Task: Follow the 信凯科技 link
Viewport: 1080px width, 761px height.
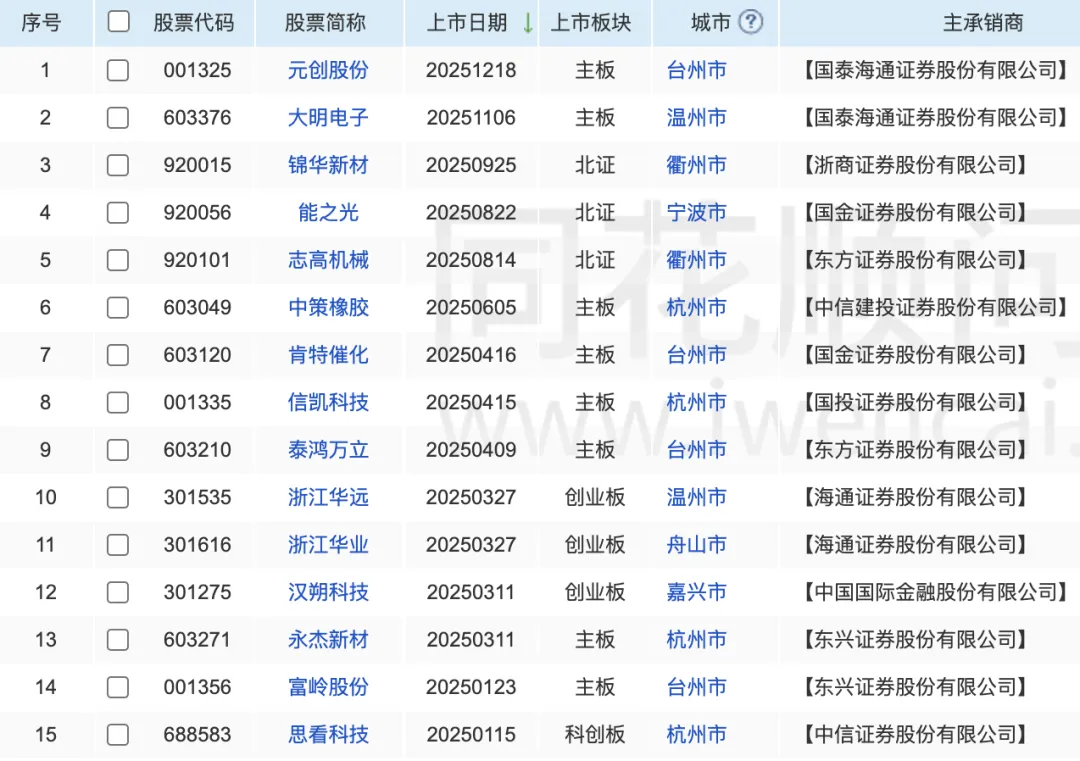Action: (x=328, y=402)
